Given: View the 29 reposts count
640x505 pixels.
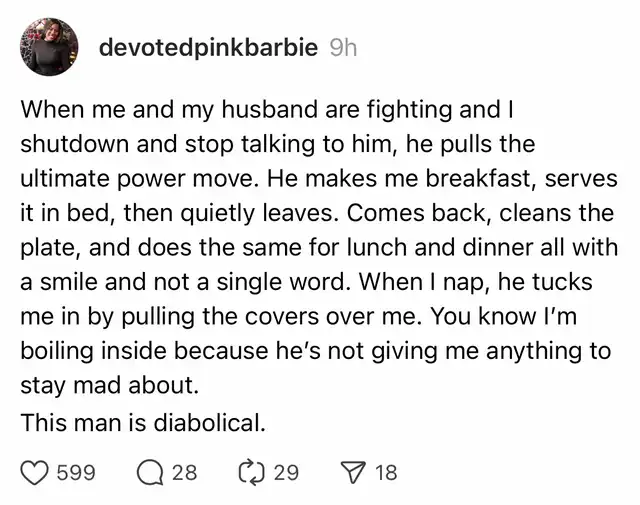Looking at the screenshot, I should tap(287, 473).
